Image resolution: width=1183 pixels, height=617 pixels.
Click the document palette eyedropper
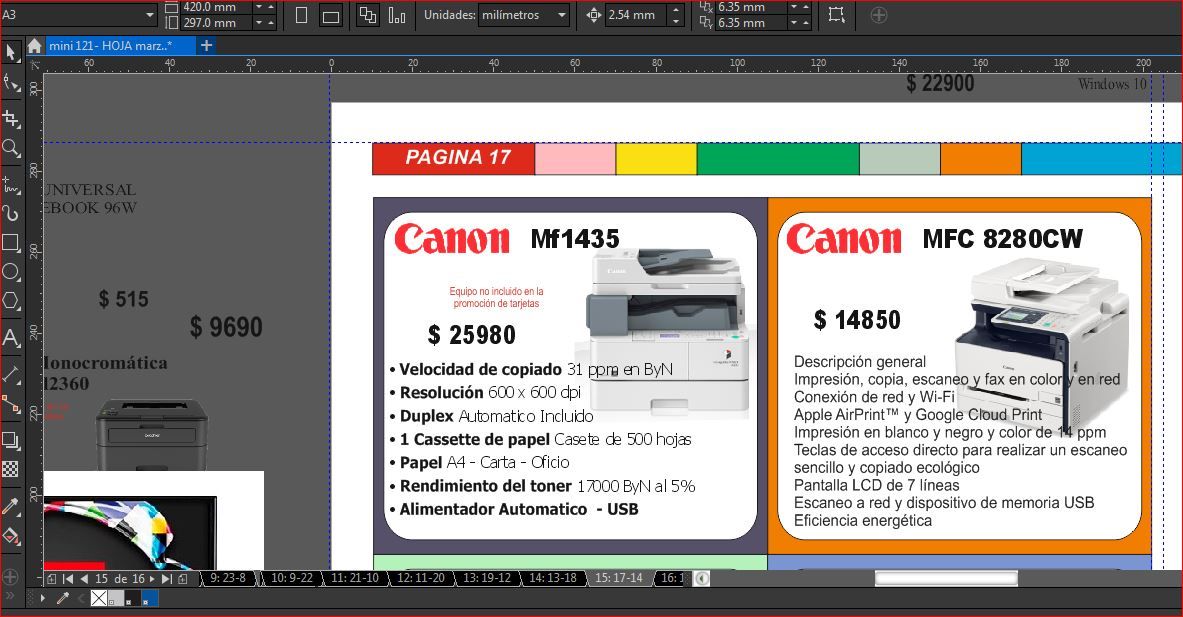point(63,598)
